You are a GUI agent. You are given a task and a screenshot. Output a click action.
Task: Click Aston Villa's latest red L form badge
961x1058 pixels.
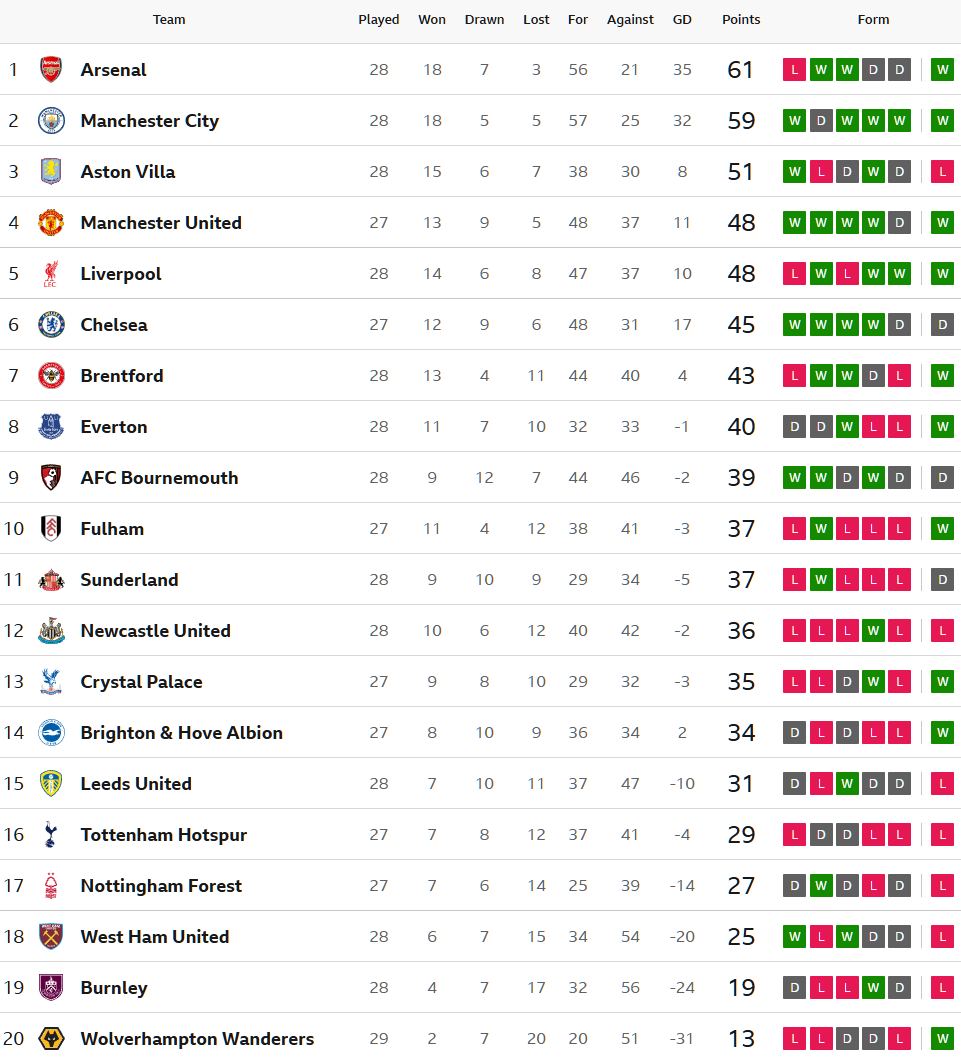(x=942, y=172)
